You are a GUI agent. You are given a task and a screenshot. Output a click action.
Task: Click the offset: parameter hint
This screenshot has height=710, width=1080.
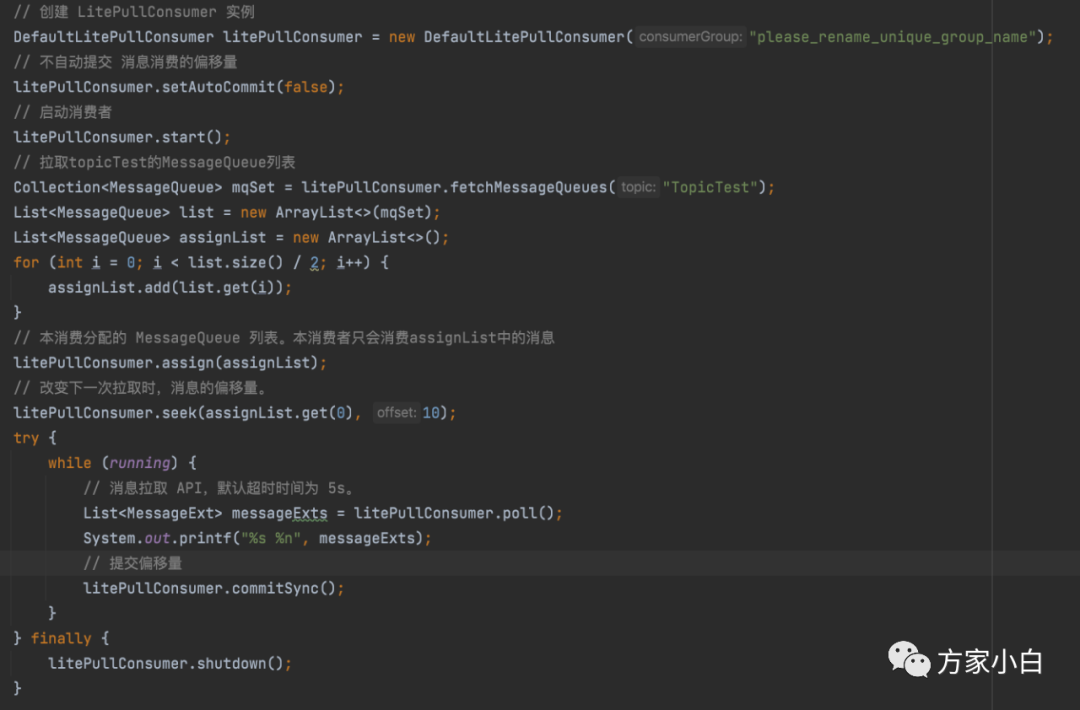pyautogui.click(x=396, y=413)
